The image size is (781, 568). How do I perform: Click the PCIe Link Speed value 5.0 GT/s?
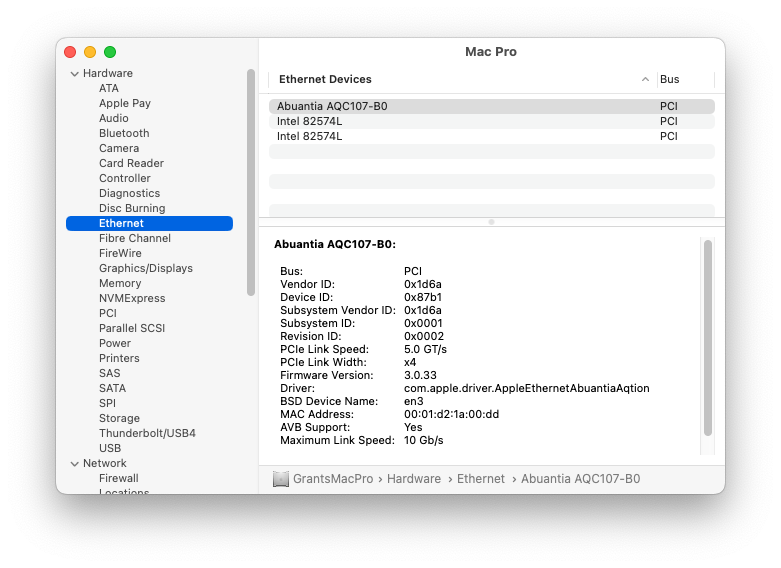[425, 349]
